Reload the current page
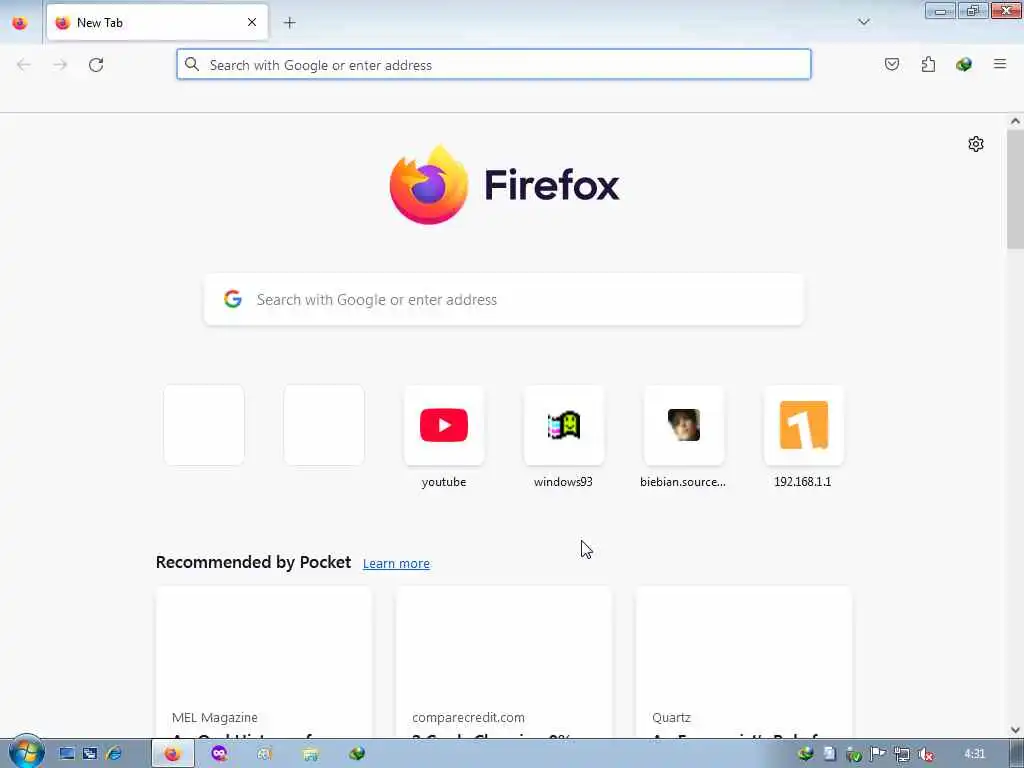This screenshot has height=768, width=1024. (96, 65)
